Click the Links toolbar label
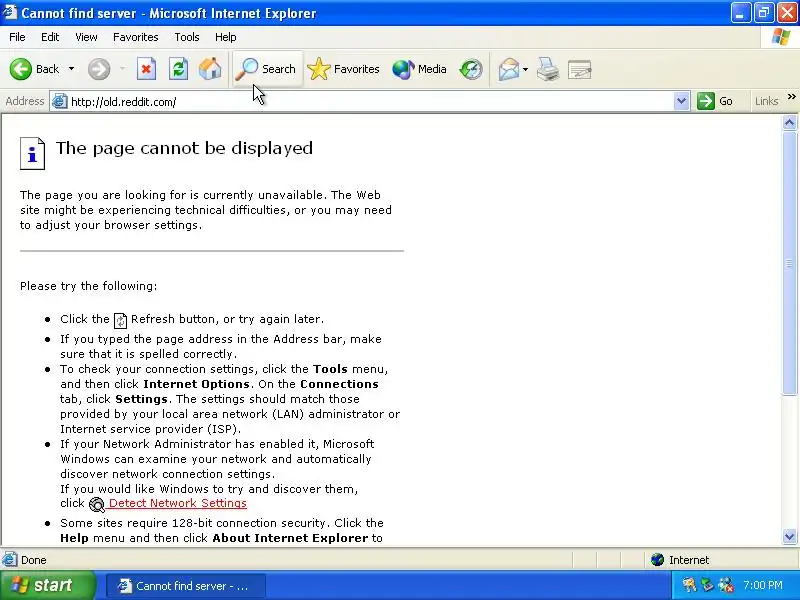800x600 pixels. pyautogui.click(x=766, y=101)
